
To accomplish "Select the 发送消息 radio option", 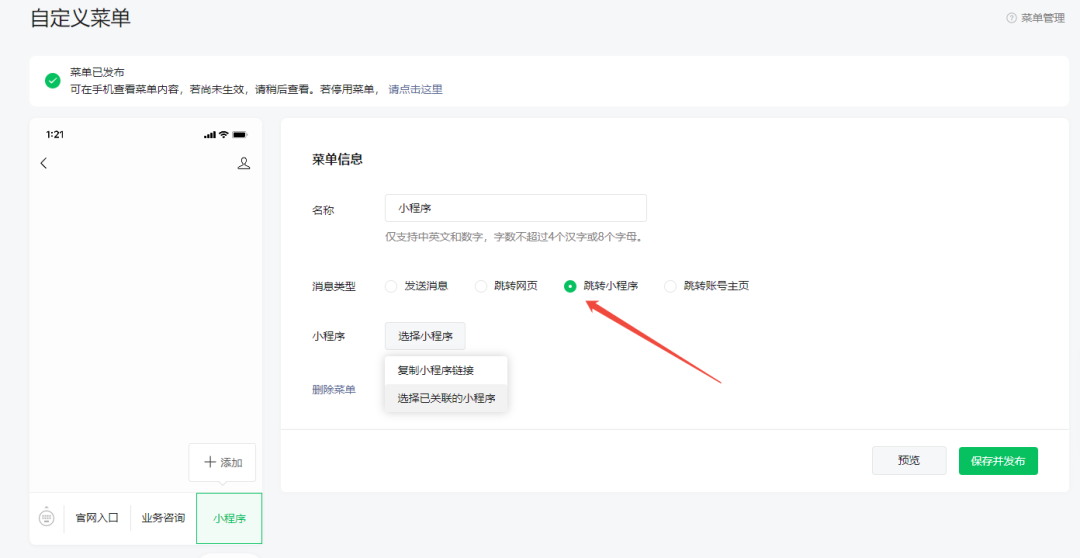I will click(391, 286).
